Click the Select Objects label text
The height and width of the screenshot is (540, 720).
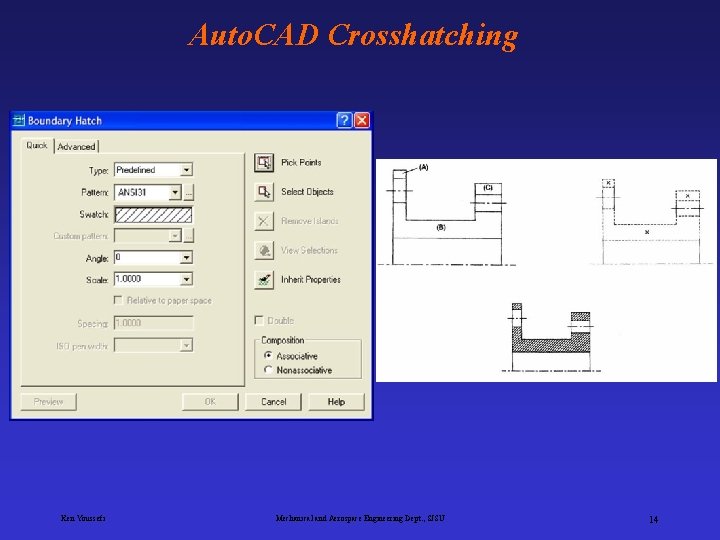[307, 192]
